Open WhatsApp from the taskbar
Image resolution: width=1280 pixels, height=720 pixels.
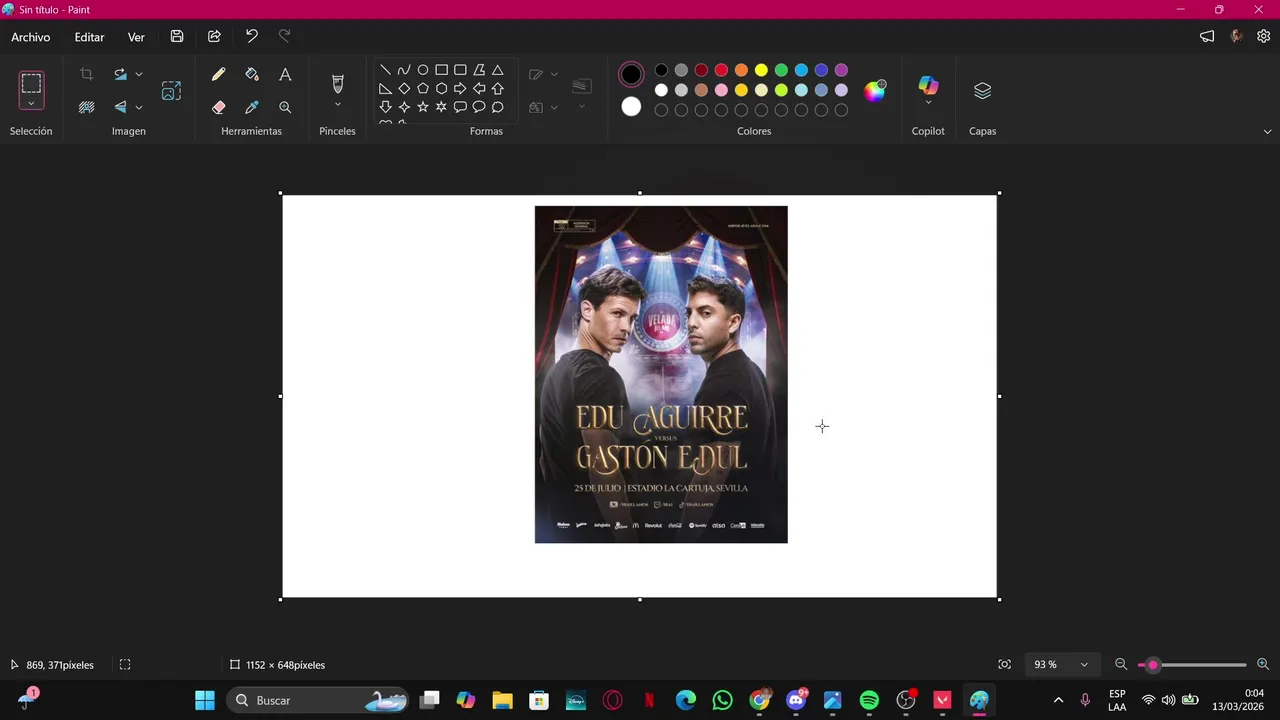tap(722, 701)
